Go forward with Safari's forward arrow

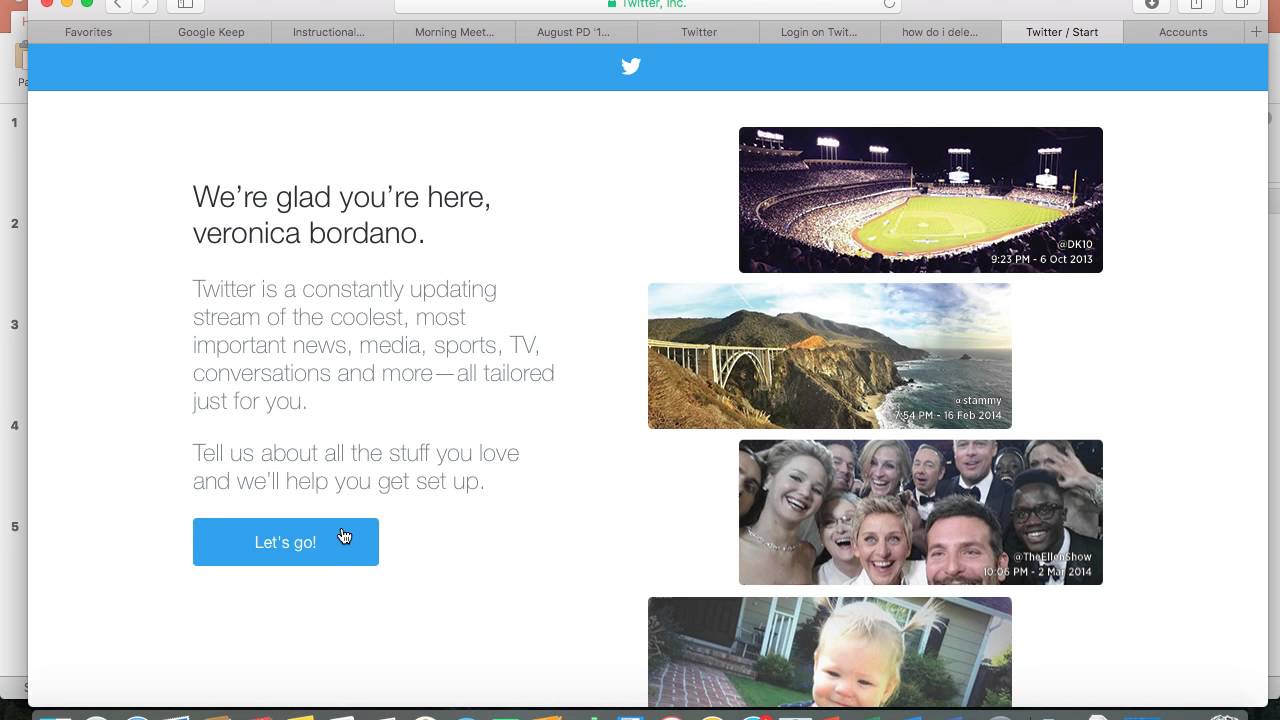pyautogui.click(x=145, y=4)
